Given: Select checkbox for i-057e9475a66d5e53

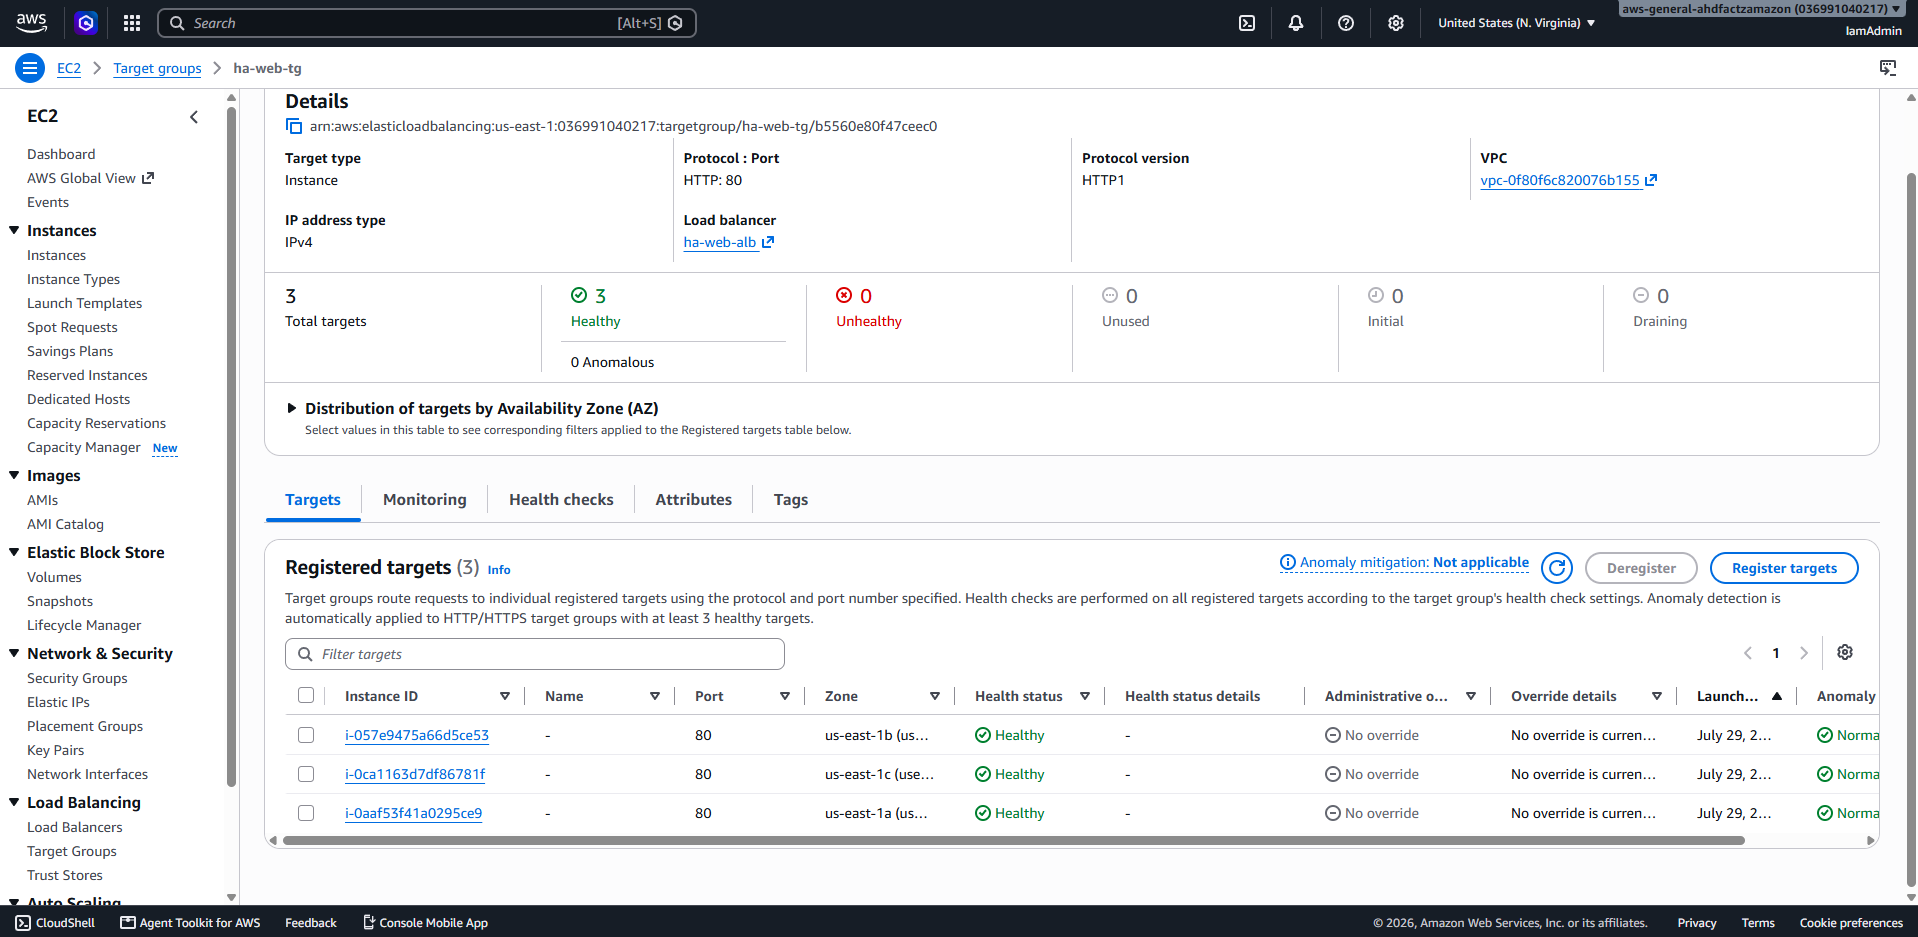Looking at the screenshot, I should pyautogui.click(x=306, y=735).
